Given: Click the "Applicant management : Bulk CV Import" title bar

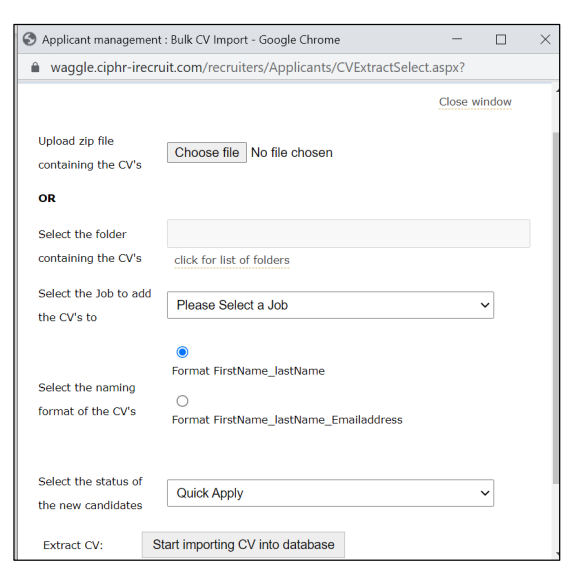Looking at the screenshot, I should [x=191, y=40].
